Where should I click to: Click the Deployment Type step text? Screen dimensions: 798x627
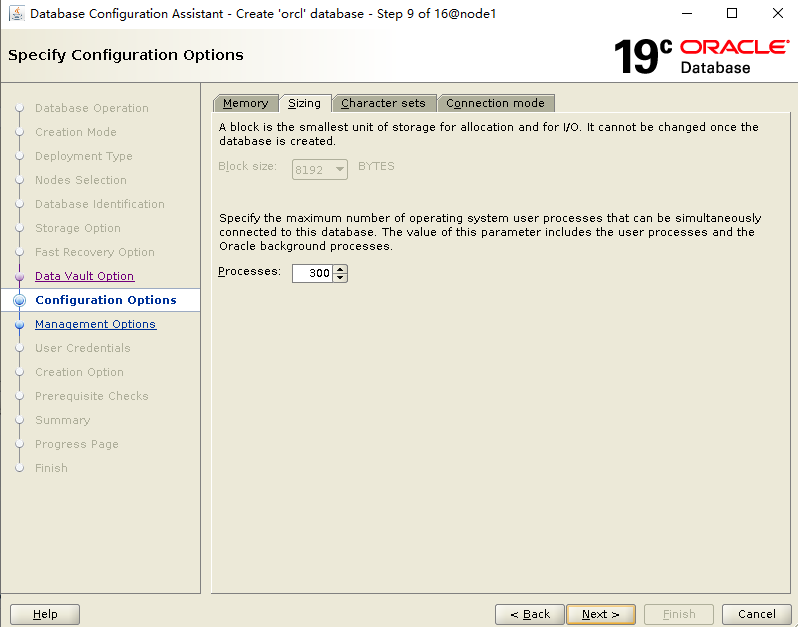pos(83,156)
